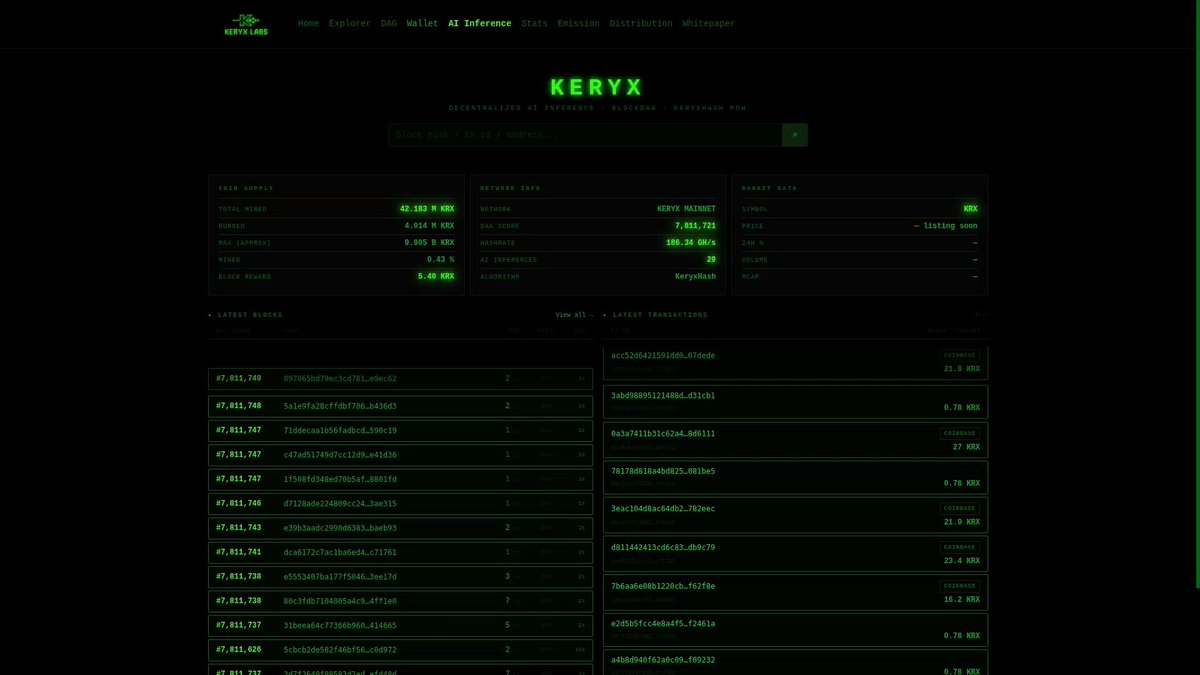This screenshot has height=675, width=1200.
Task: Open transaction 0a3a7411b31c62a4…8d6111
Action: coord(663,434)
